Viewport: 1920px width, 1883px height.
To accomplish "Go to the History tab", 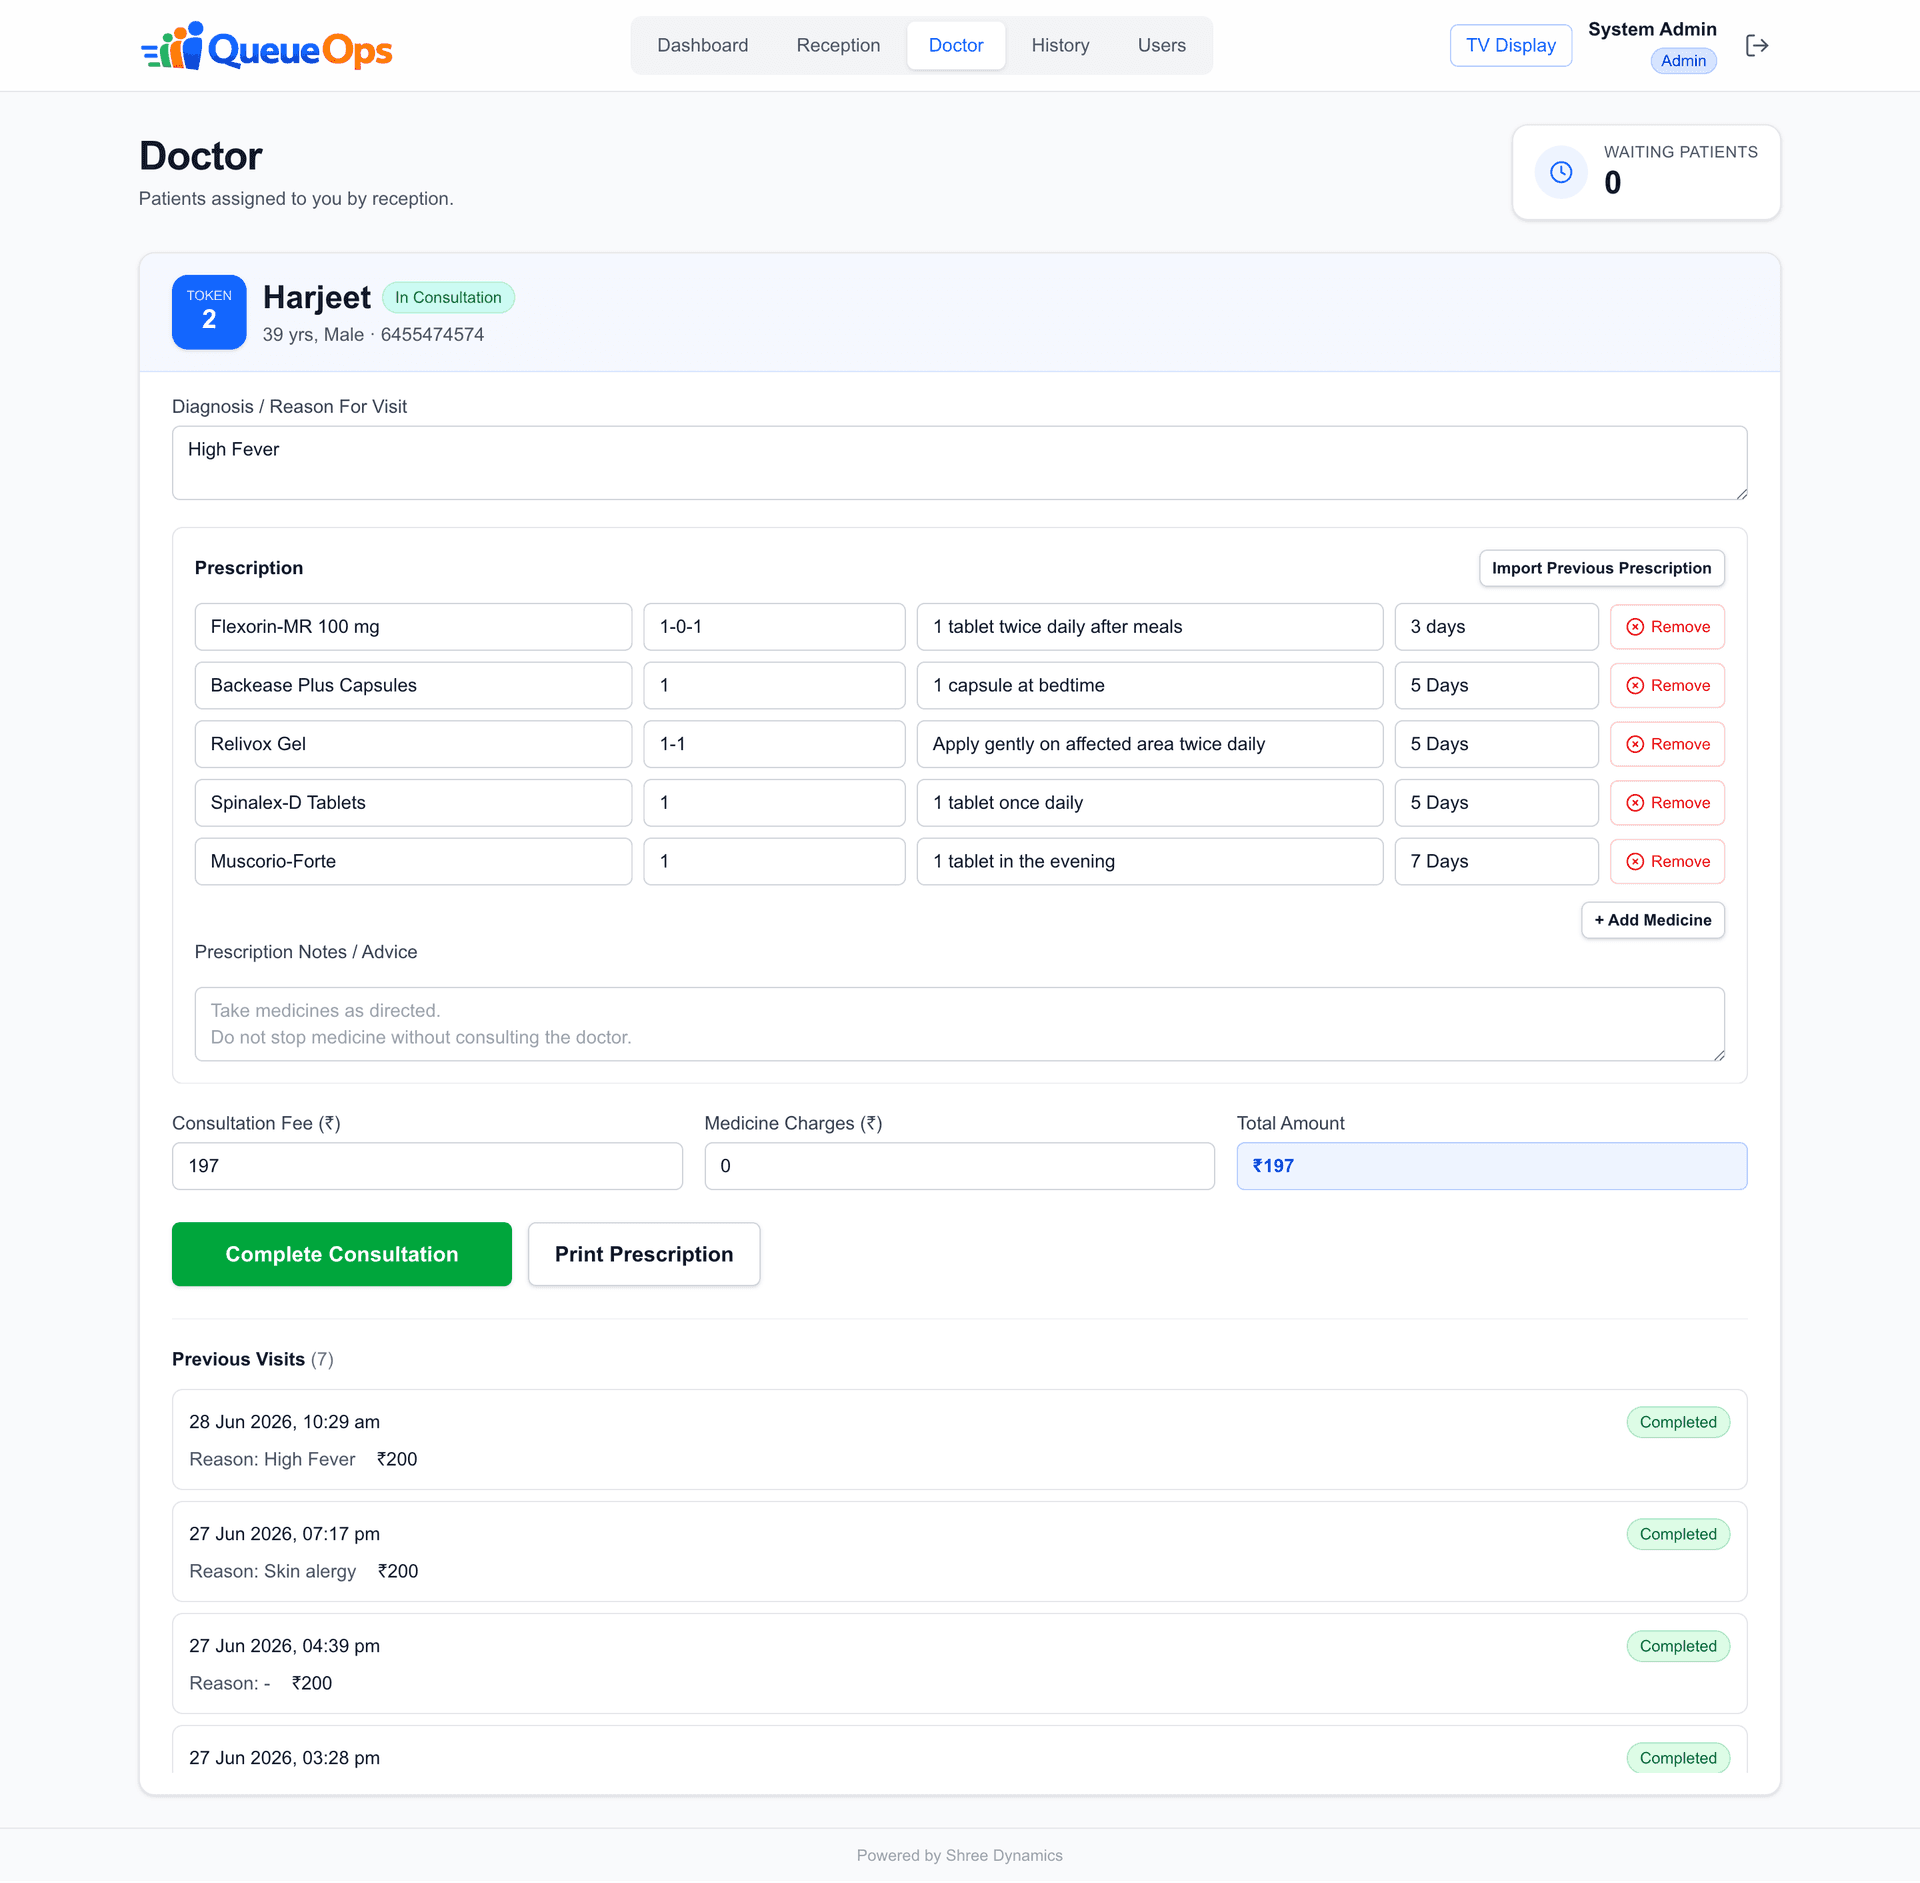I will 1060,45.
